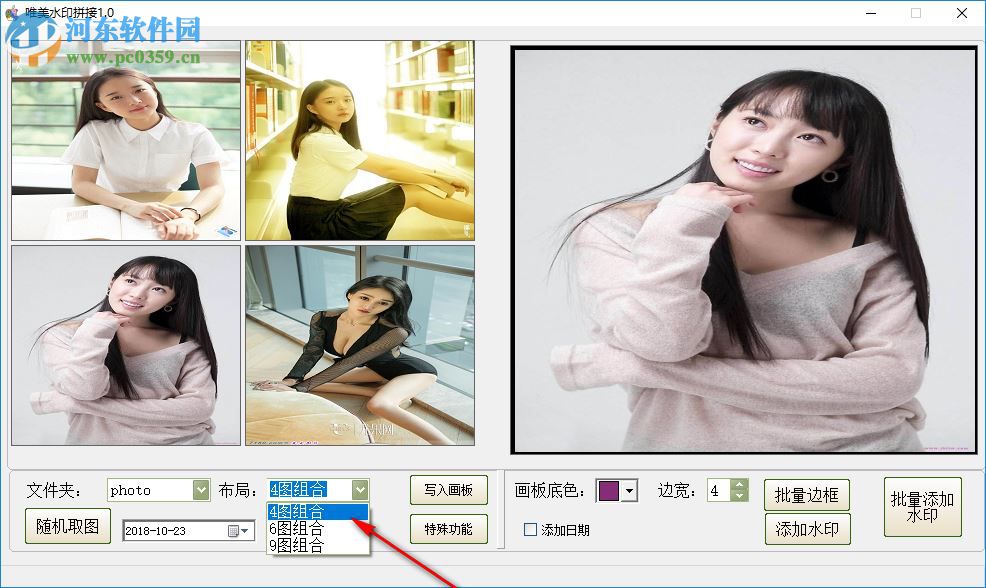This screenshot has height=588, width=986.
Task: Select the 6图组合 layout option
Action: (x=300, y=529)
